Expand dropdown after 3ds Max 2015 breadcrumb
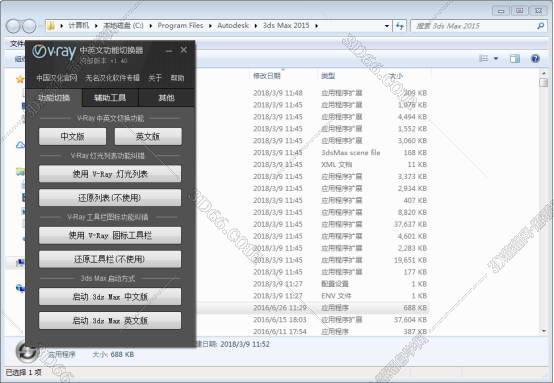The height and width of the screenshot is (383, 554). pos(316,26)
